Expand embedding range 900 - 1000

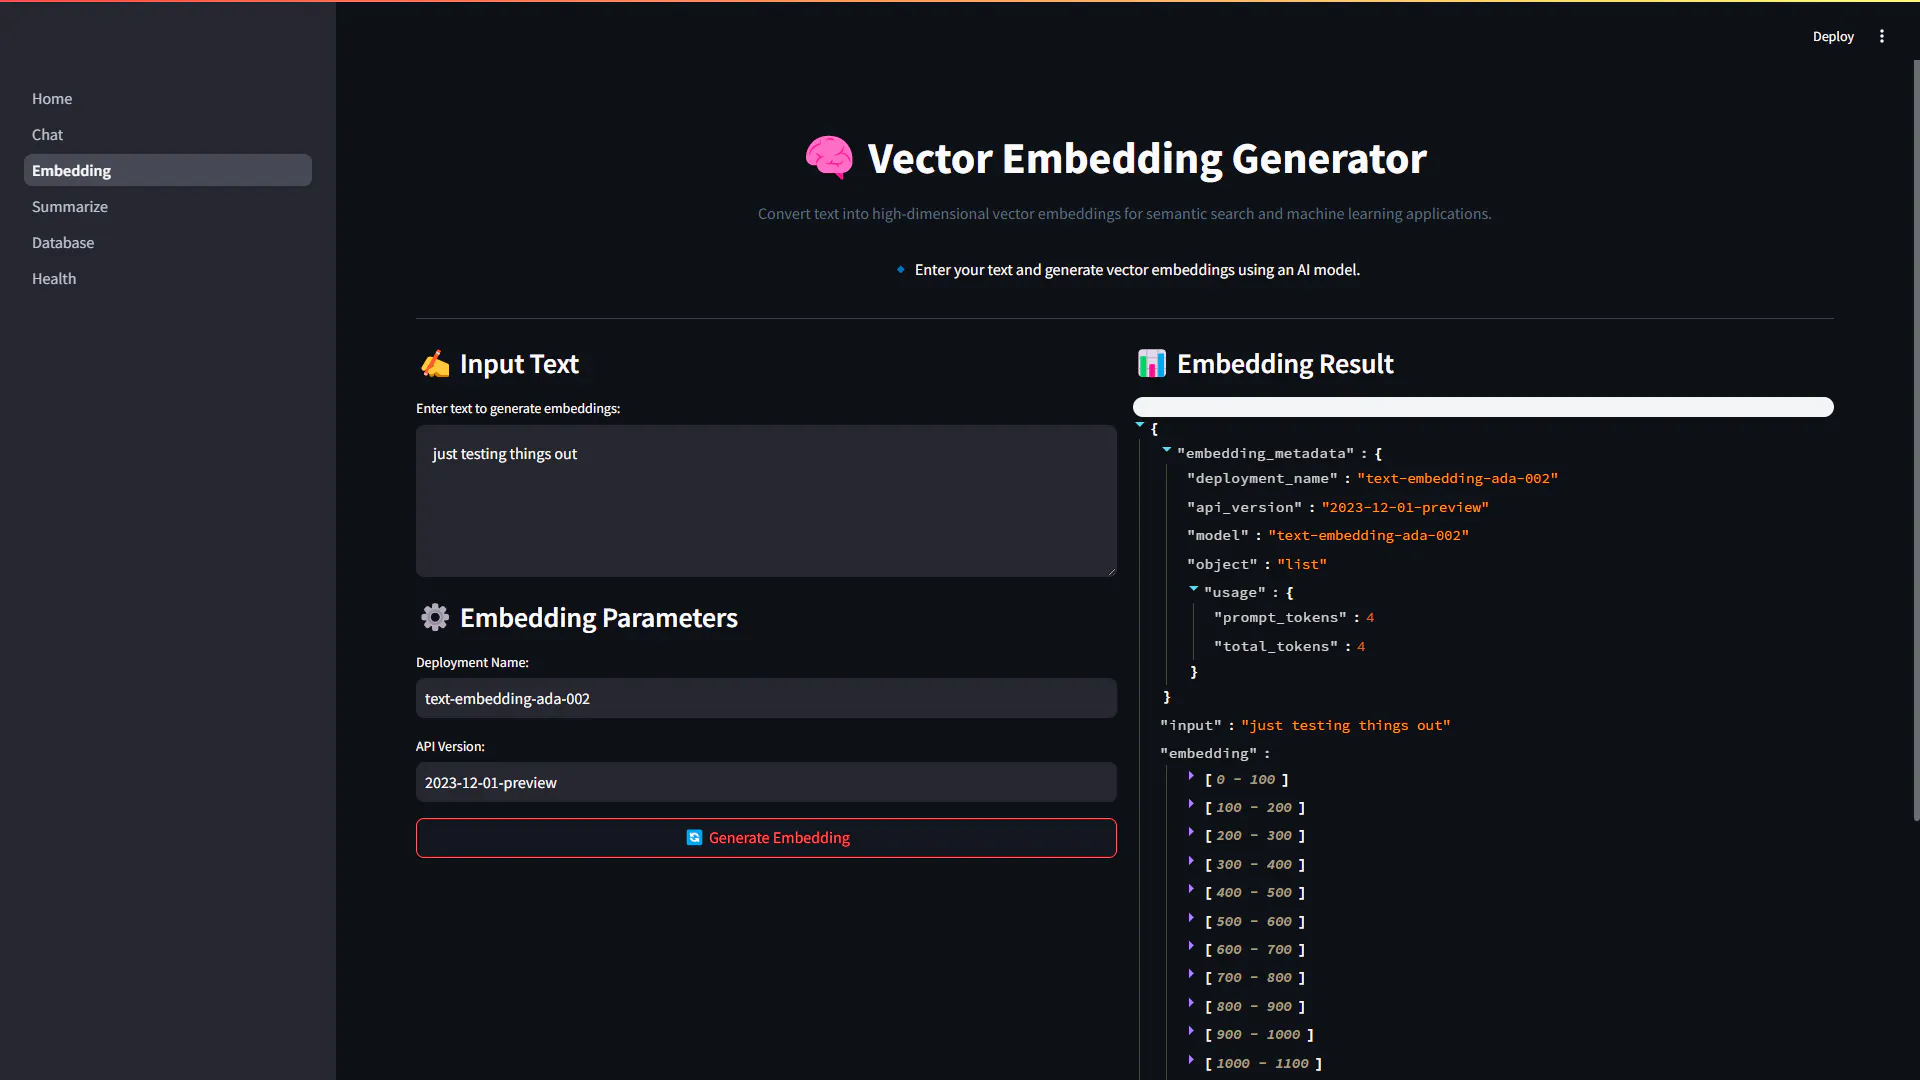click(x=1191, y=1032)
